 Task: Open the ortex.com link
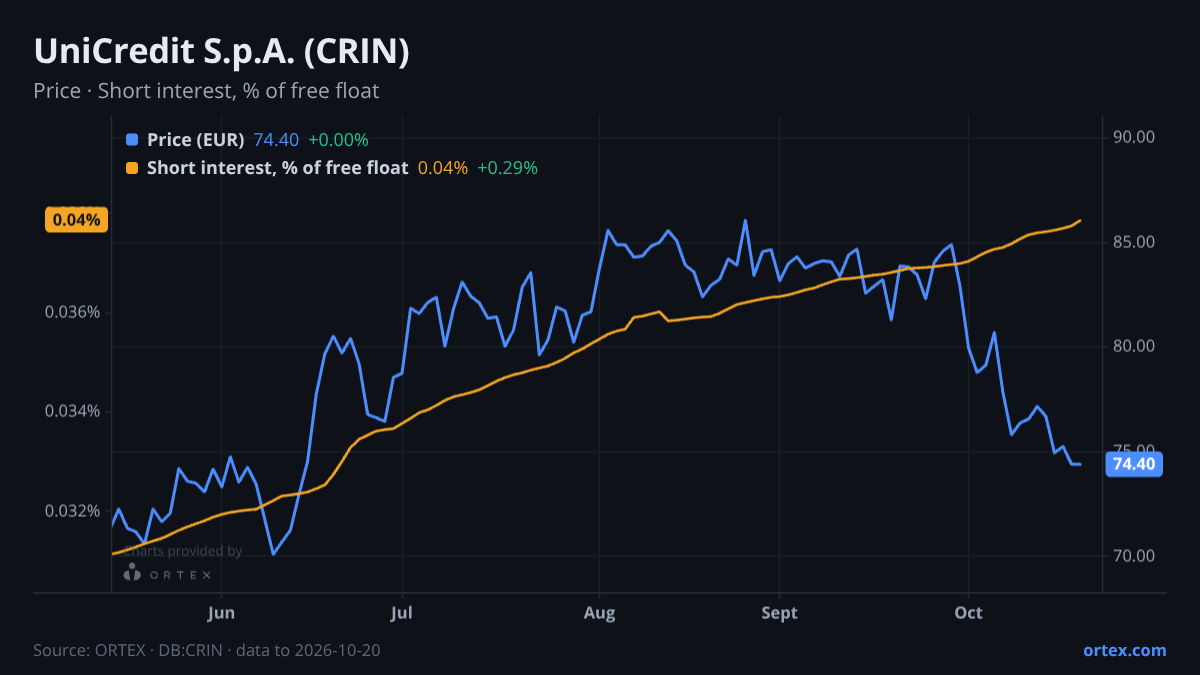[1124, 650]
